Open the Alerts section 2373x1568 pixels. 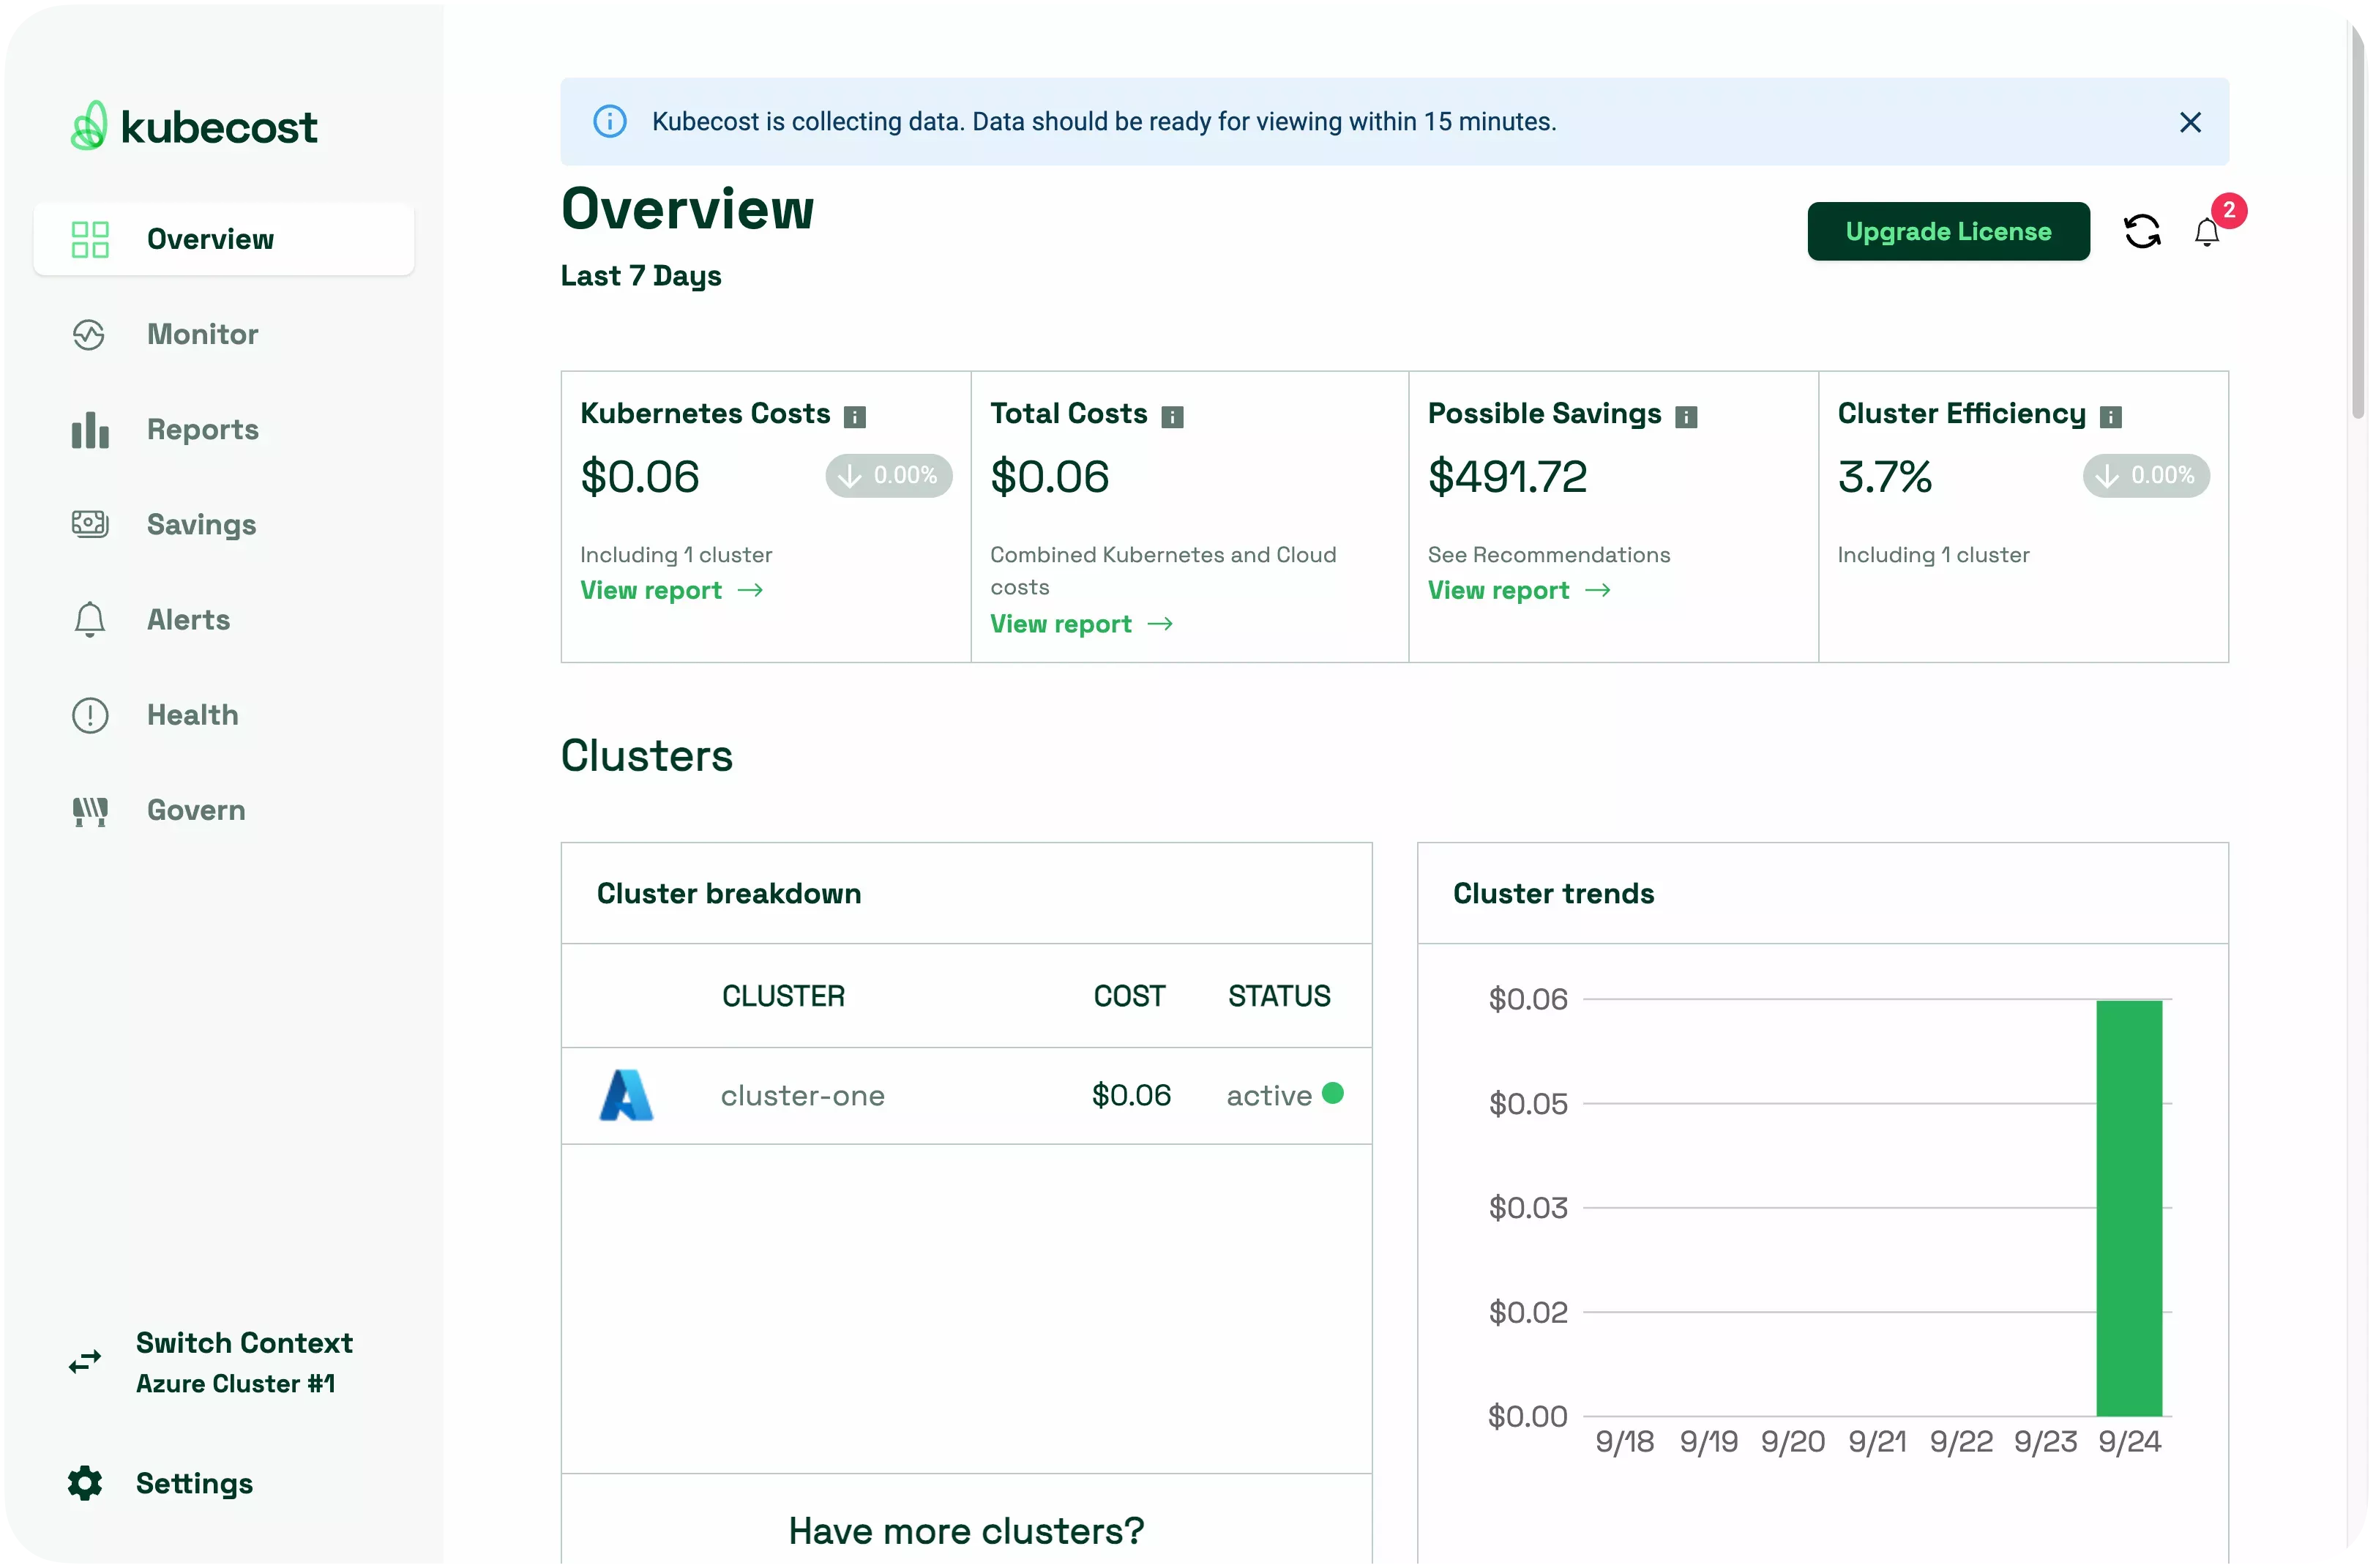pyautogui.click(x=188, y=619)
